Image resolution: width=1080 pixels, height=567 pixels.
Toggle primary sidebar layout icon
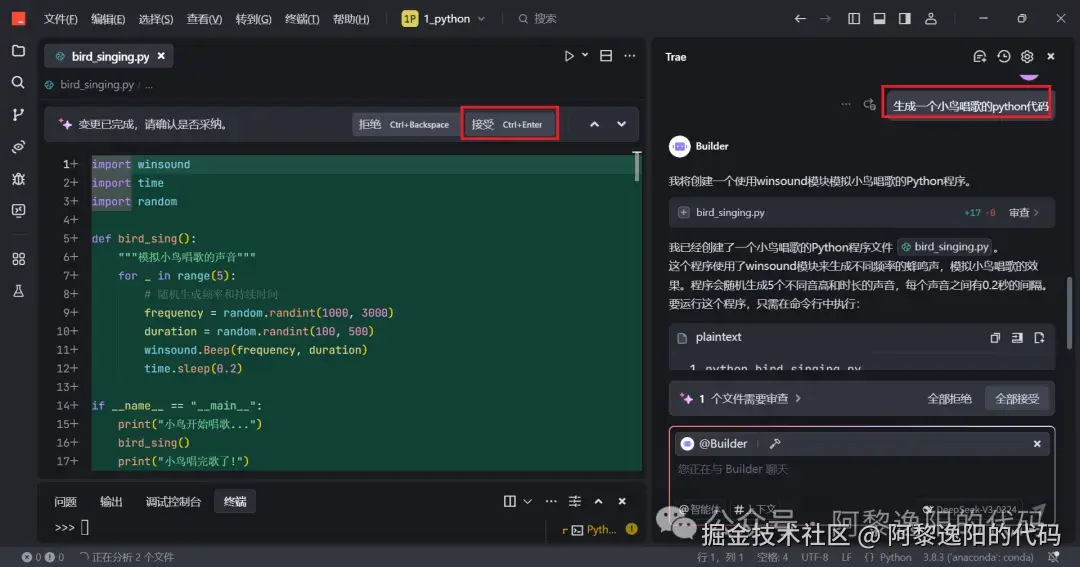tap(854, 19)
